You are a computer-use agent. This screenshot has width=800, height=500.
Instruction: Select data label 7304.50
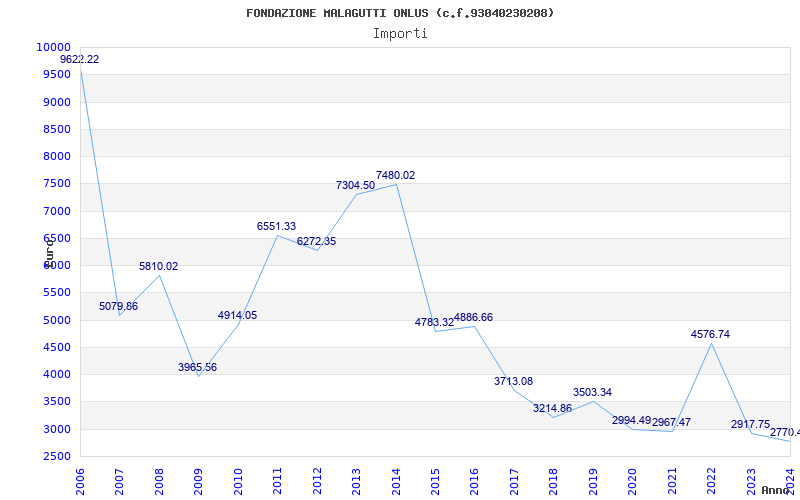[355, 185]
